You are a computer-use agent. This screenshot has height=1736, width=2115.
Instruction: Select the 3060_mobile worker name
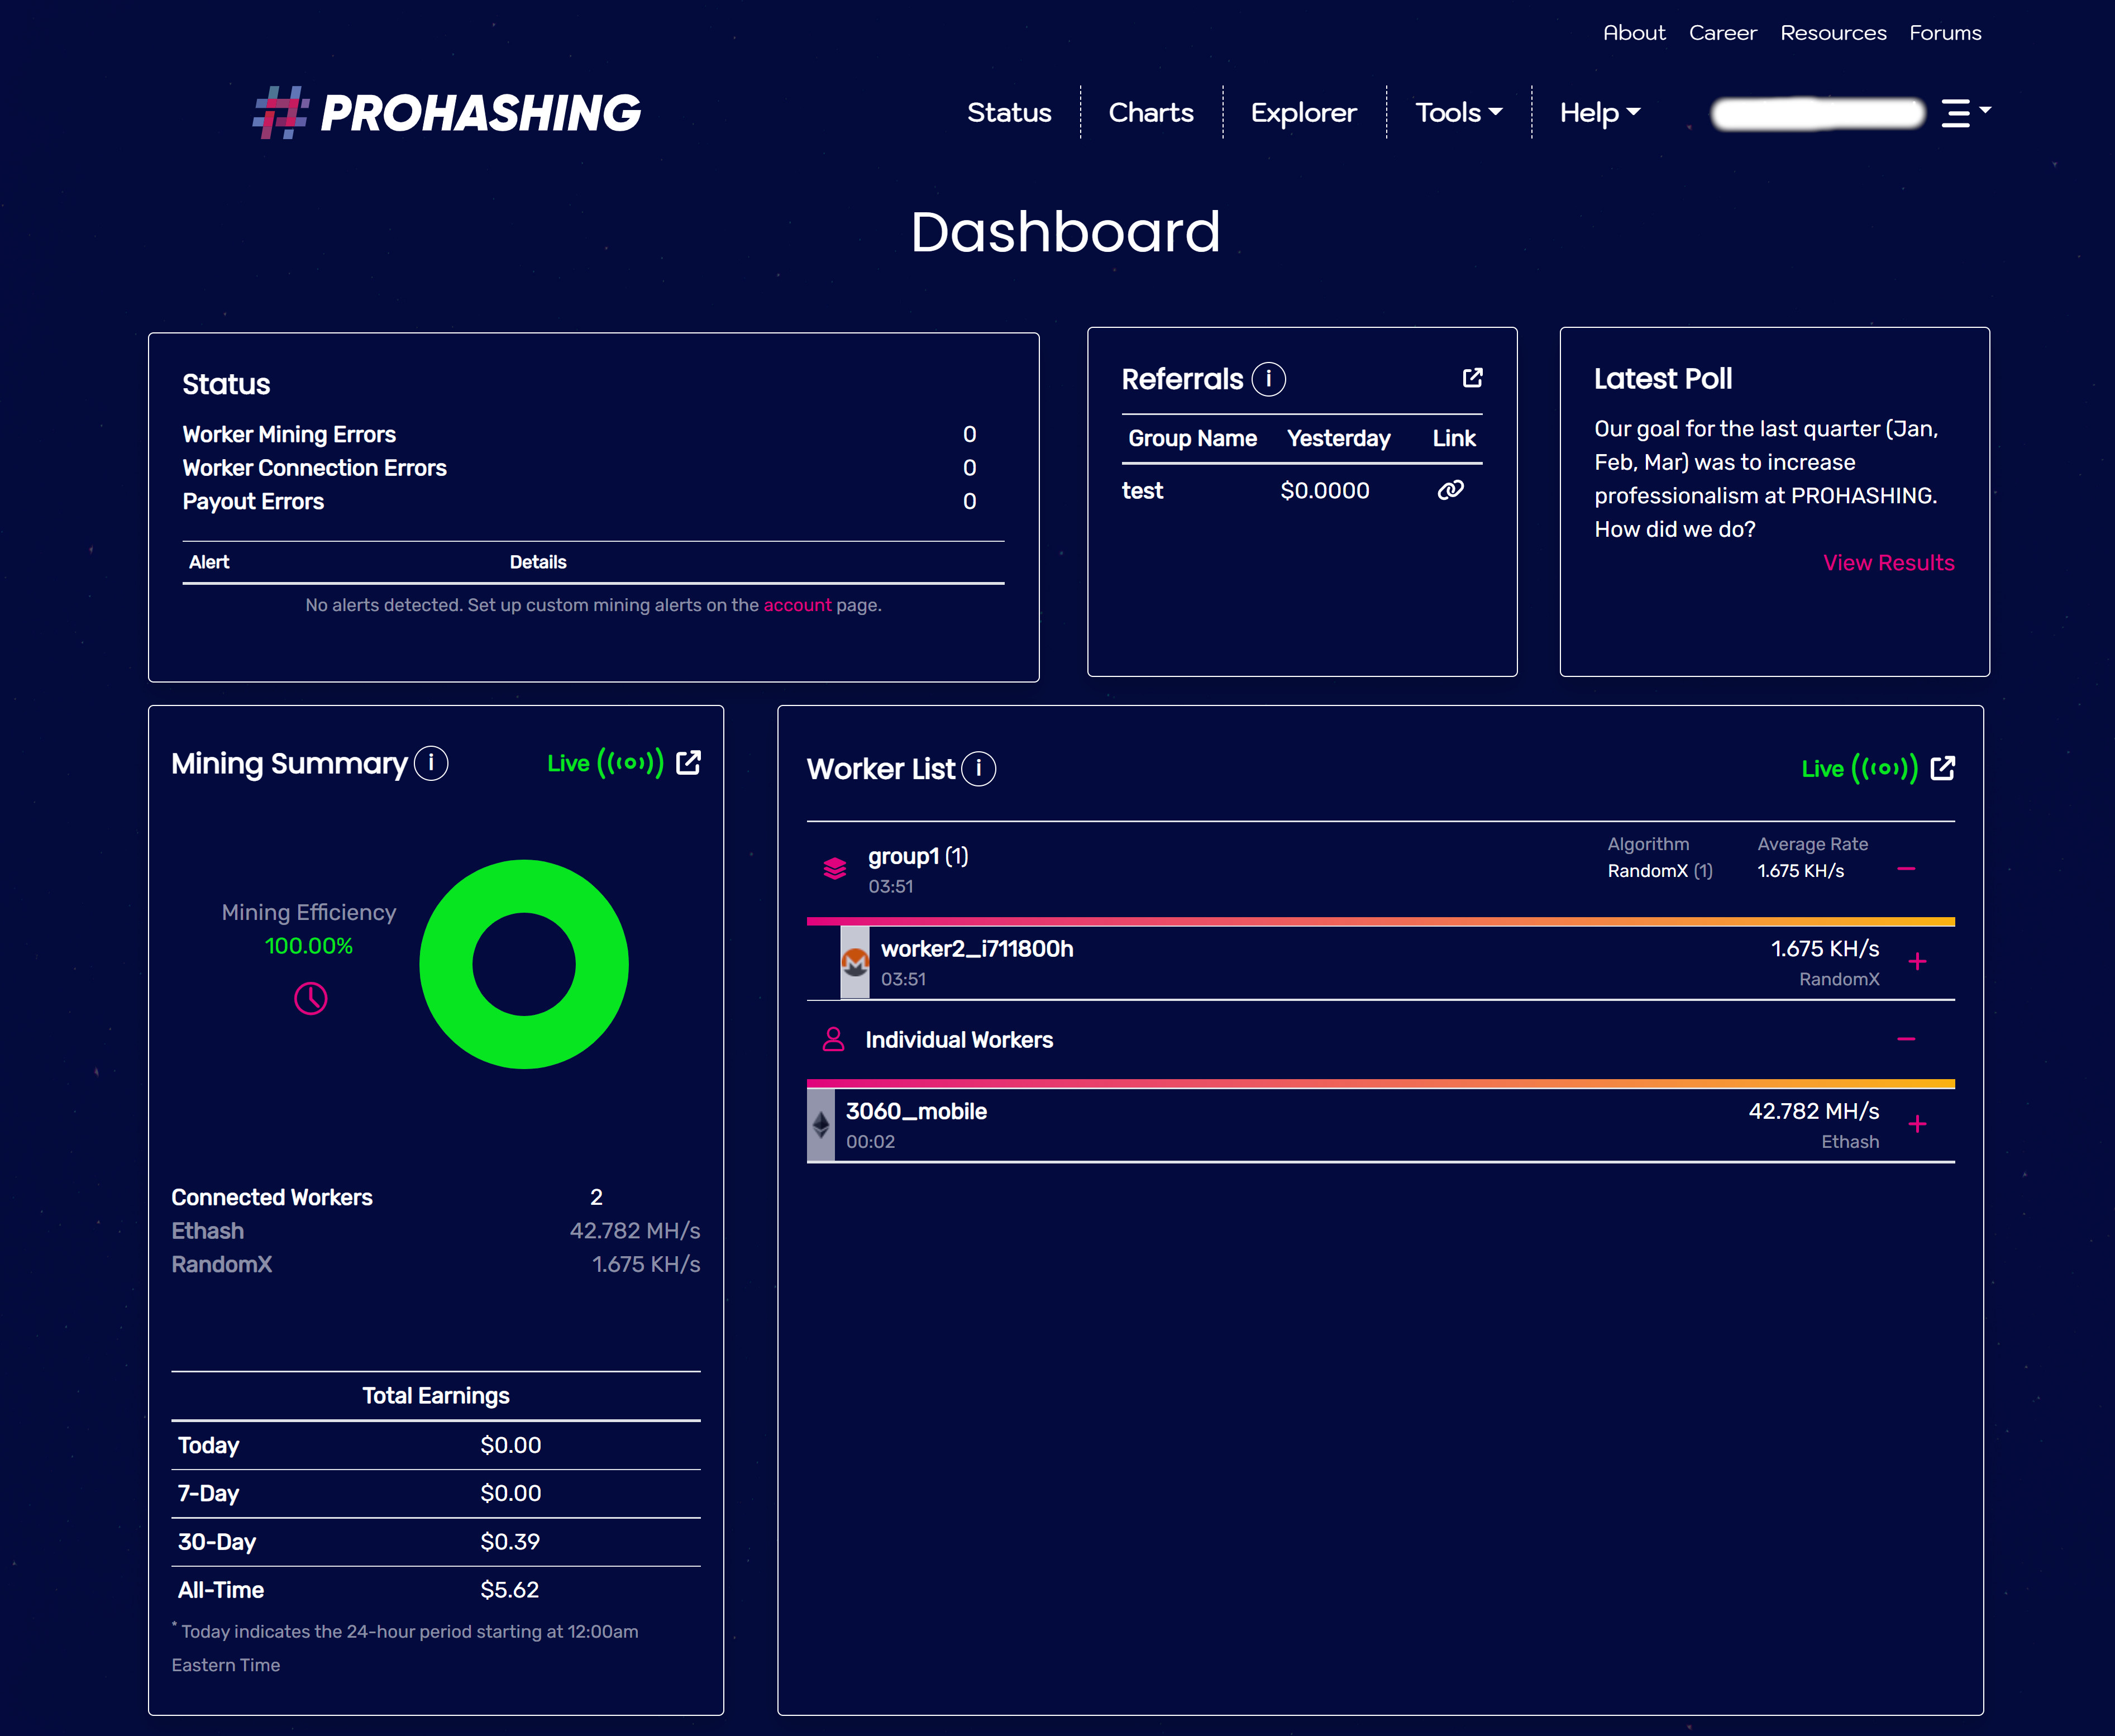(916, 1111)
